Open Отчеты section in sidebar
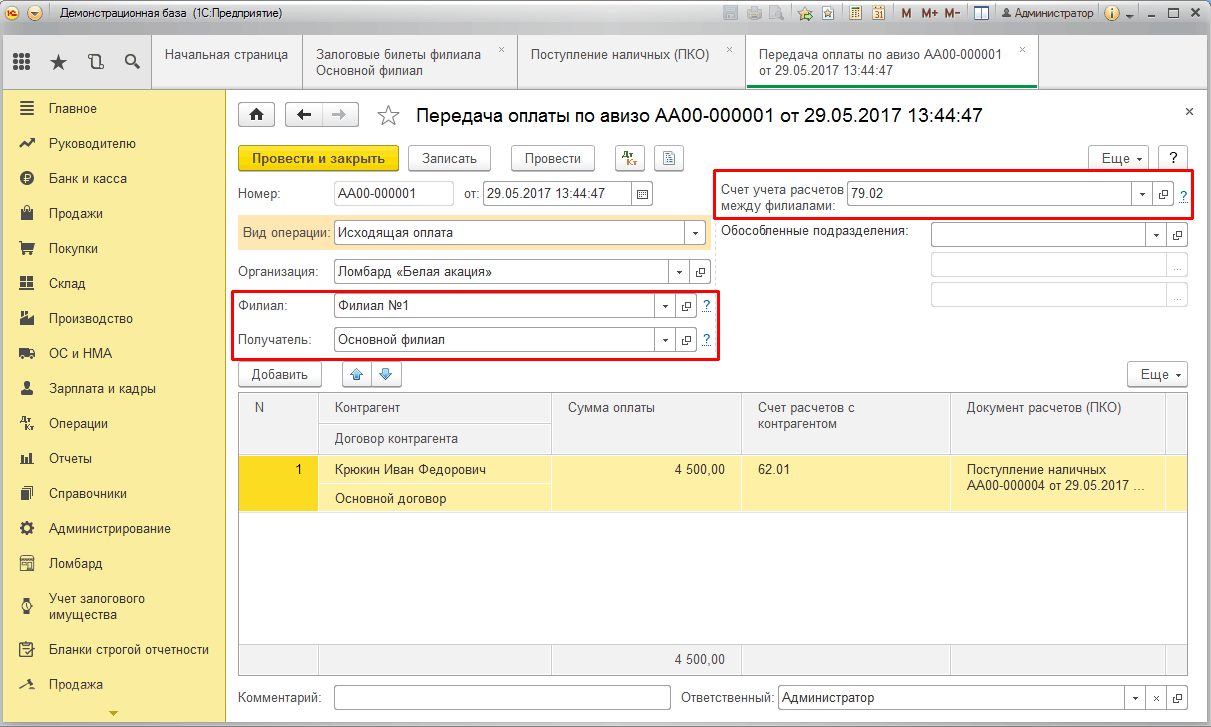 click(70, 458)
